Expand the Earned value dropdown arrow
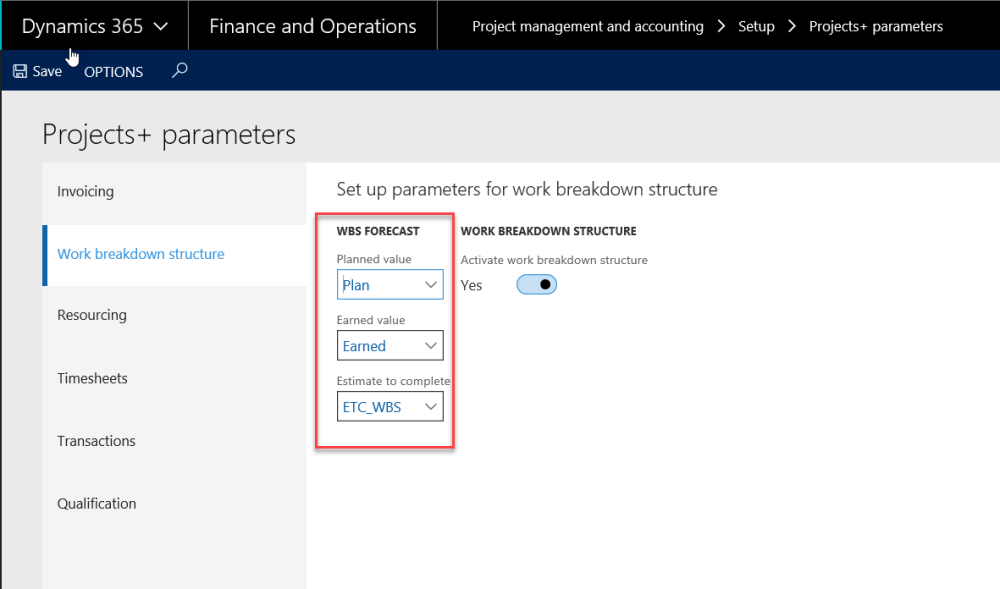The height and width of the screenshot is (589, 1000). (x=431, y=346)
